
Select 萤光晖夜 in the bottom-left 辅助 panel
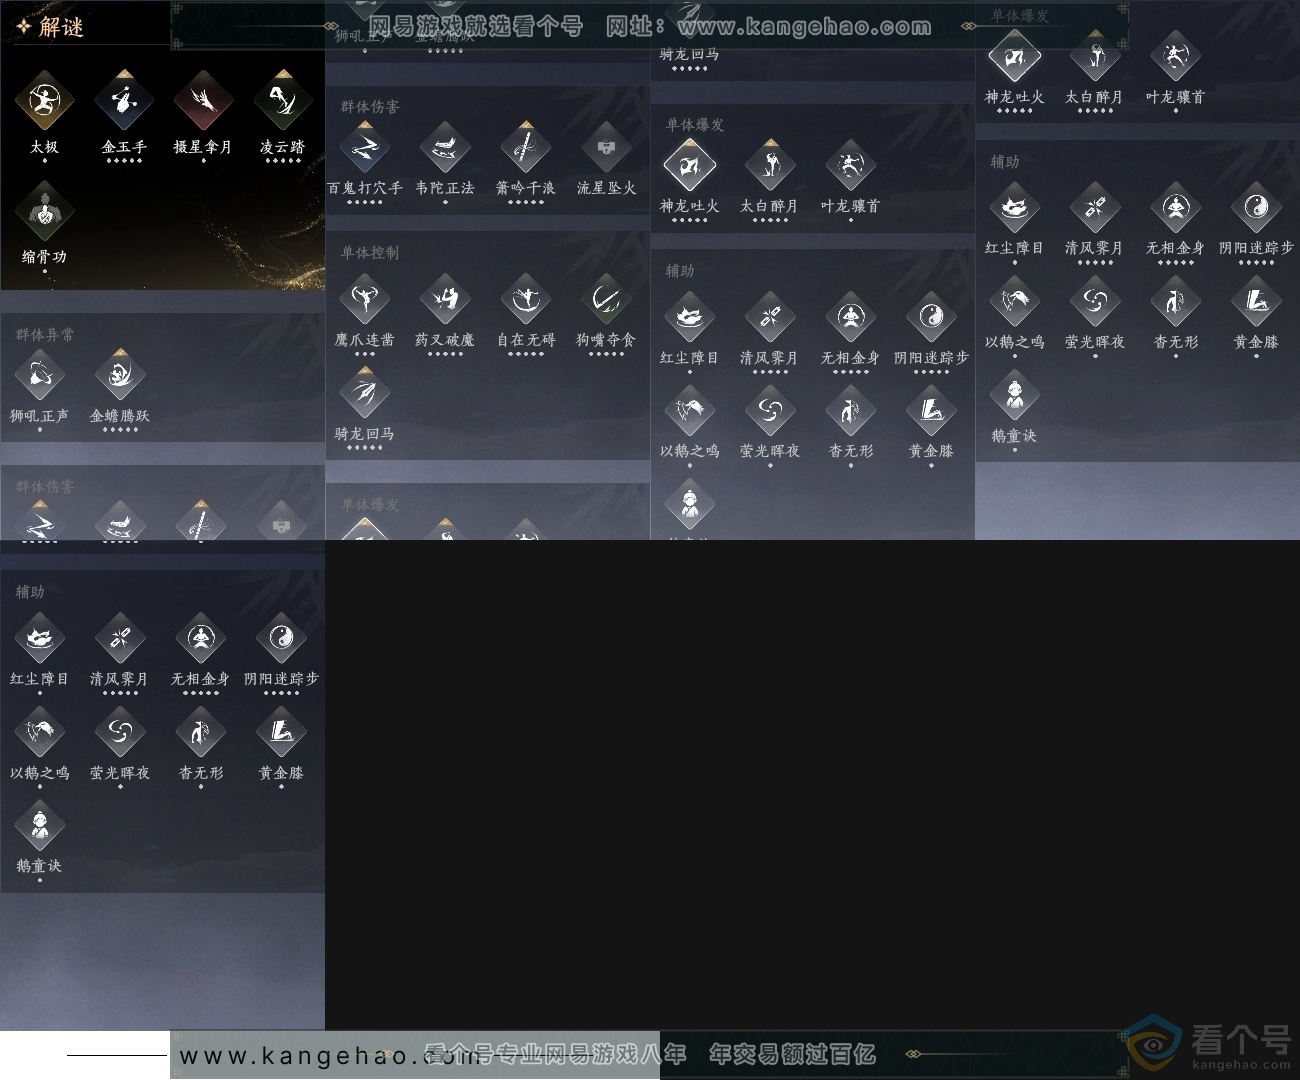pos(120,733)
